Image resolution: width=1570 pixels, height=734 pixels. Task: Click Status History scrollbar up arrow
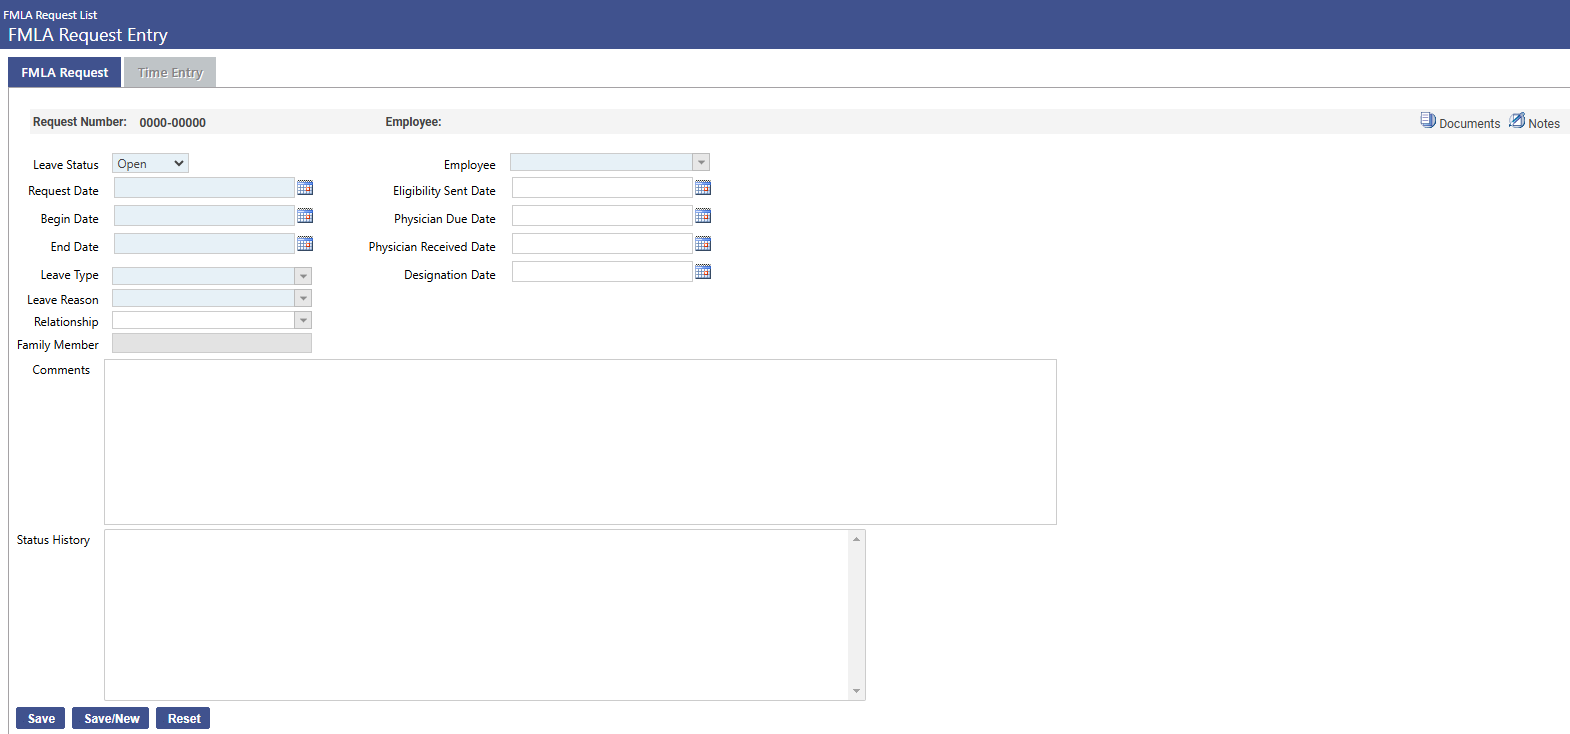[856, 539]
